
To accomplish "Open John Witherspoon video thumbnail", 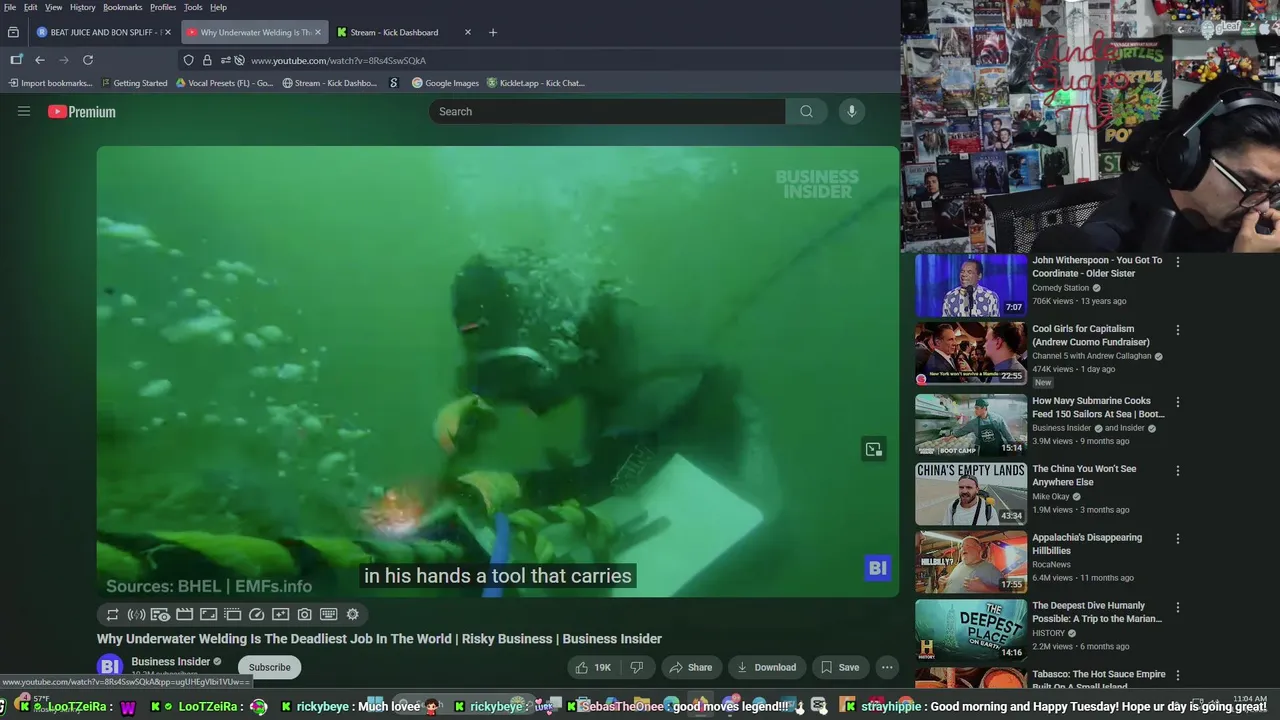I will (971, 286).
